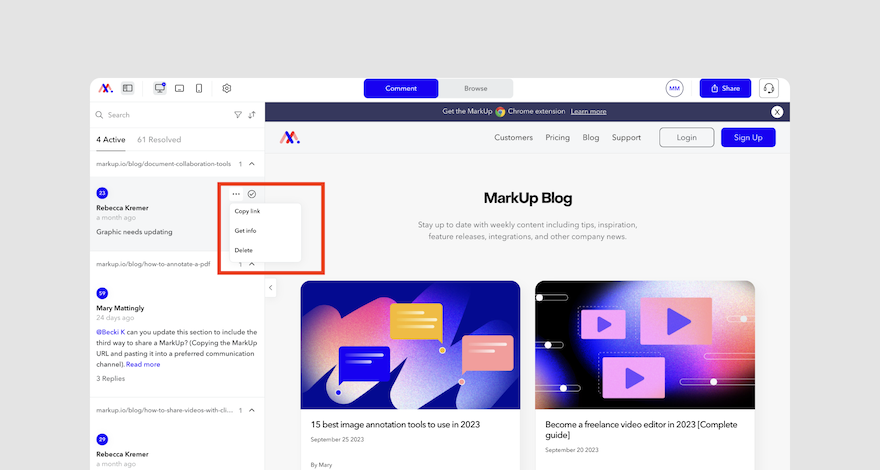Open Customers nav link
The height and width of the screenshot is (470, 880).
pyautogui.click(x=514, y=138)
